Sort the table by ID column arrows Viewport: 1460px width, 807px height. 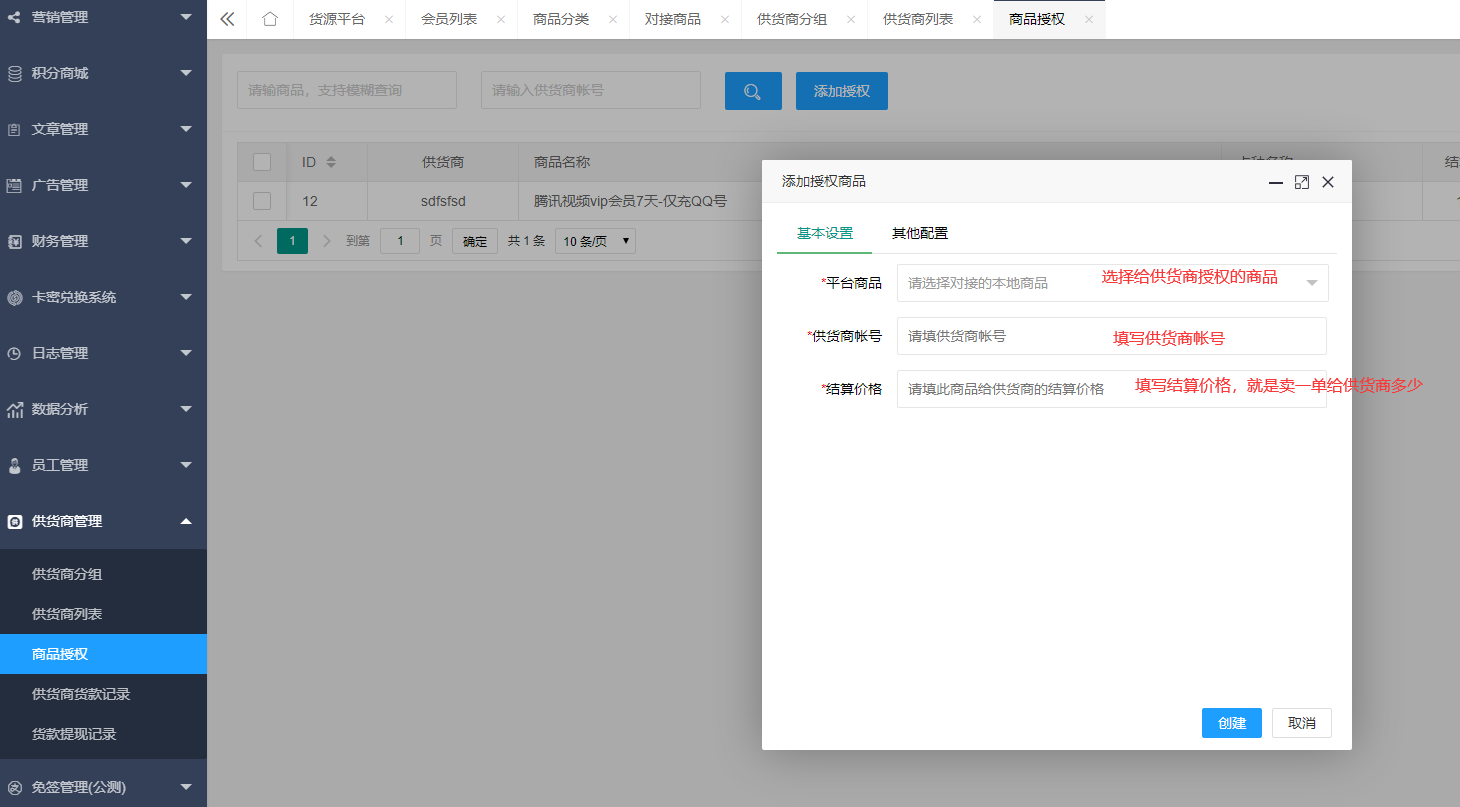click(x=331, y=162)
